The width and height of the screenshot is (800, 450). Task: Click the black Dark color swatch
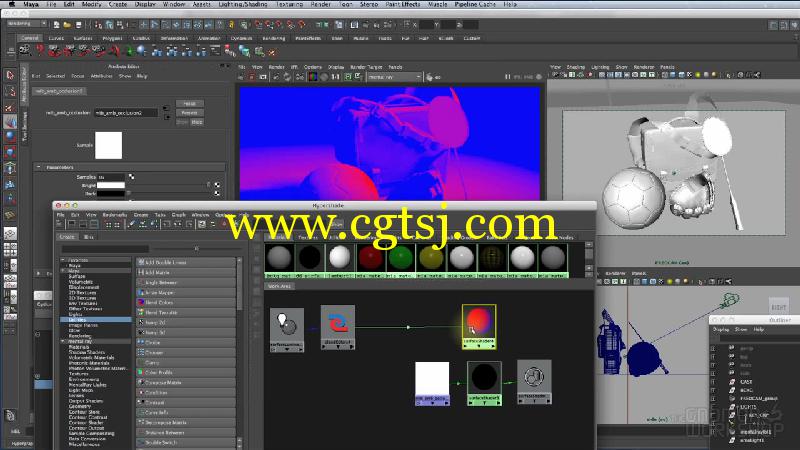point(111,193)
